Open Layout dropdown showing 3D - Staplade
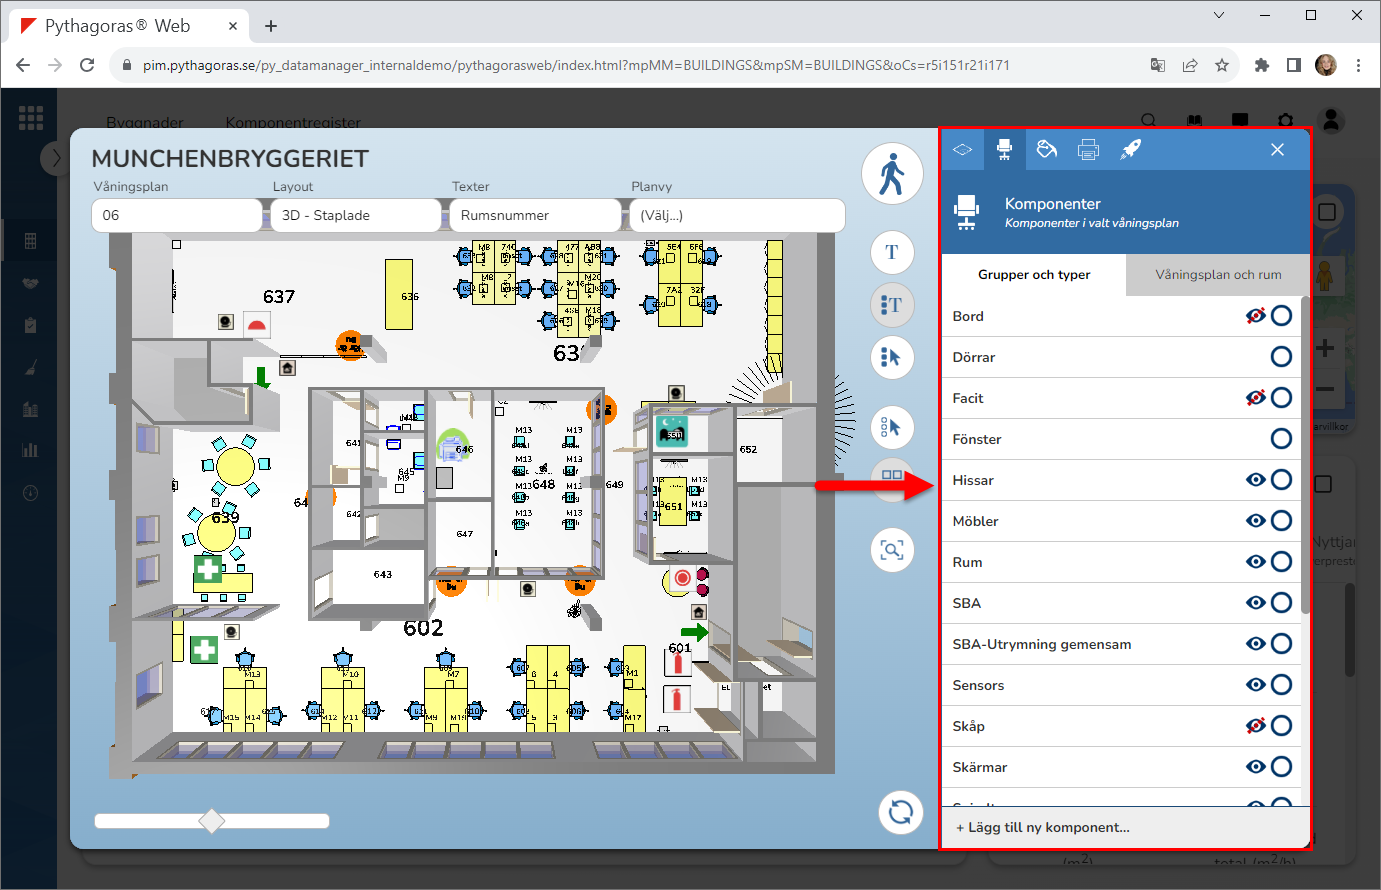The height and width of the screenshot is (890, 1381). [x=355, y=215]
